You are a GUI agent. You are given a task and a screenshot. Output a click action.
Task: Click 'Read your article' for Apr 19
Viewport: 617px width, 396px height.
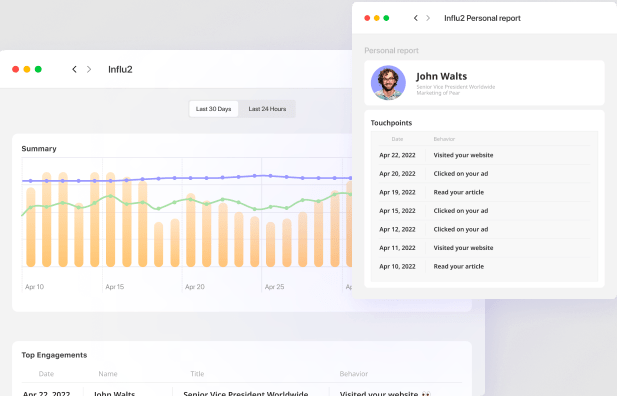click(x=459, y=192)
